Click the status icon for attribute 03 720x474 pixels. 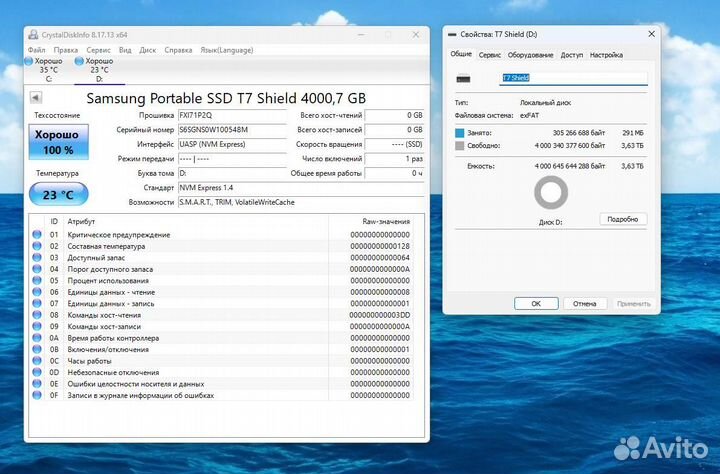pos(37,257)
